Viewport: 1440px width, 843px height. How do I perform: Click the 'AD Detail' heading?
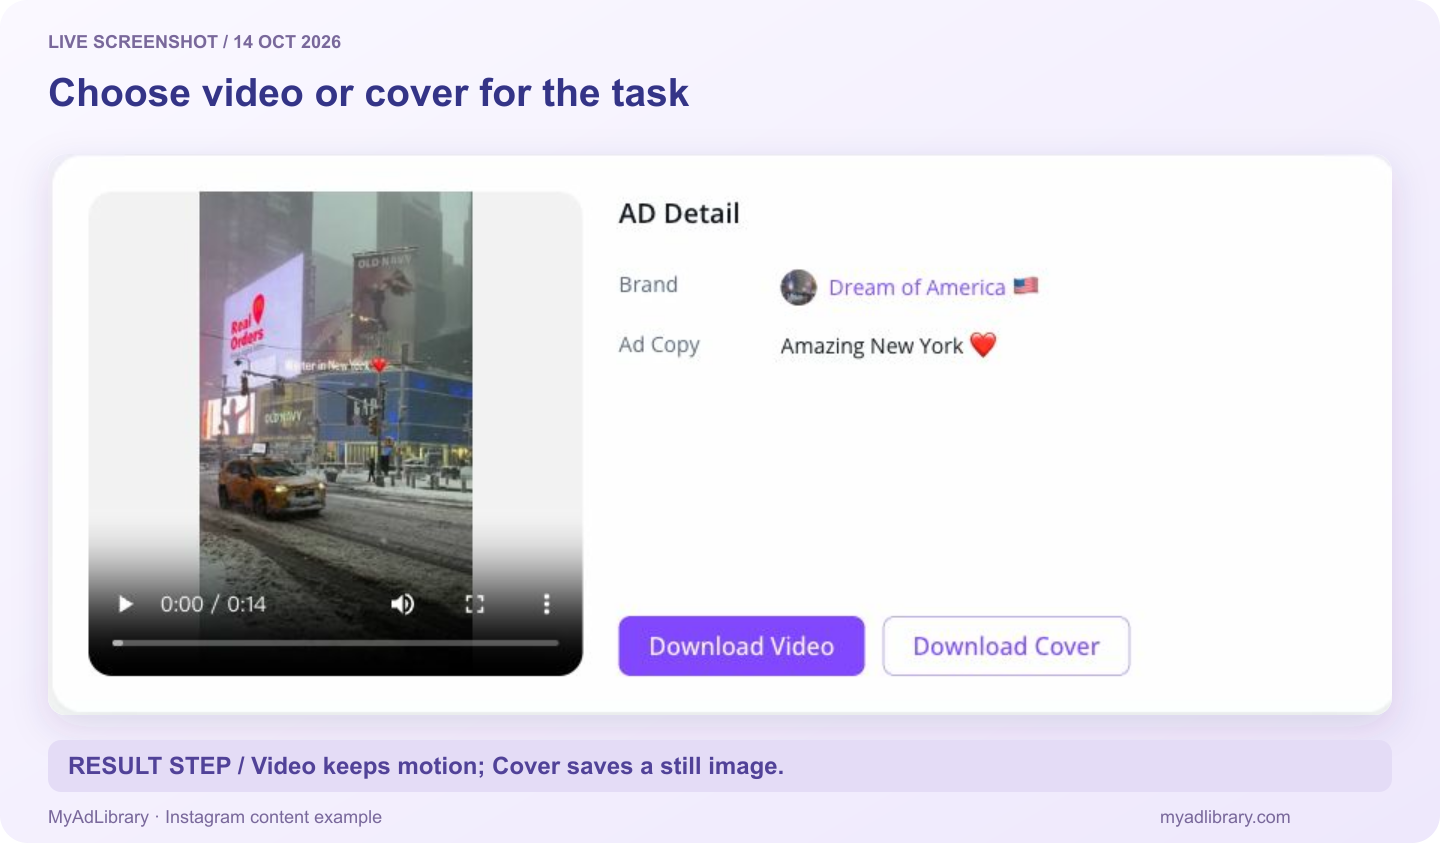679,213
